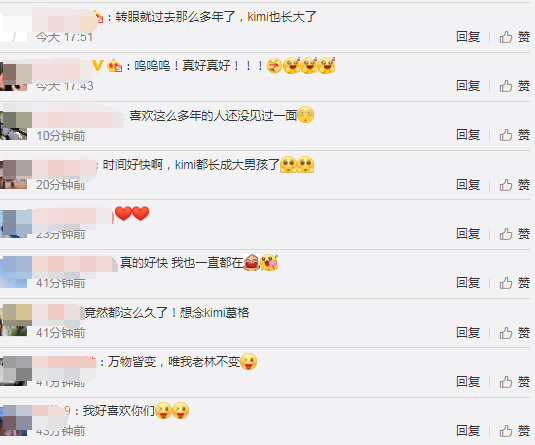Like the red hearts comment
The width and height of the screenshot is (535, 445).
pyautogui.click(x=515, y=234)
